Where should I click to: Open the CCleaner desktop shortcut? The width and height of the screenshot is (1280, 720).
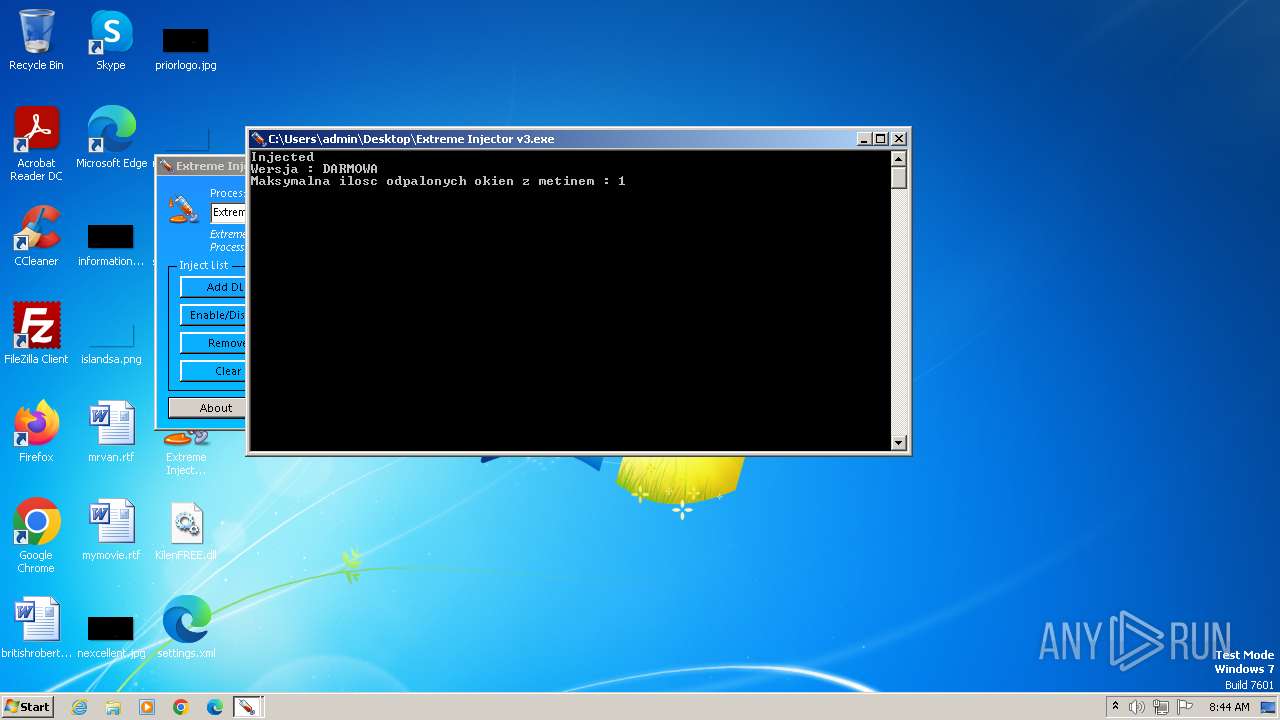coord(36,236)
